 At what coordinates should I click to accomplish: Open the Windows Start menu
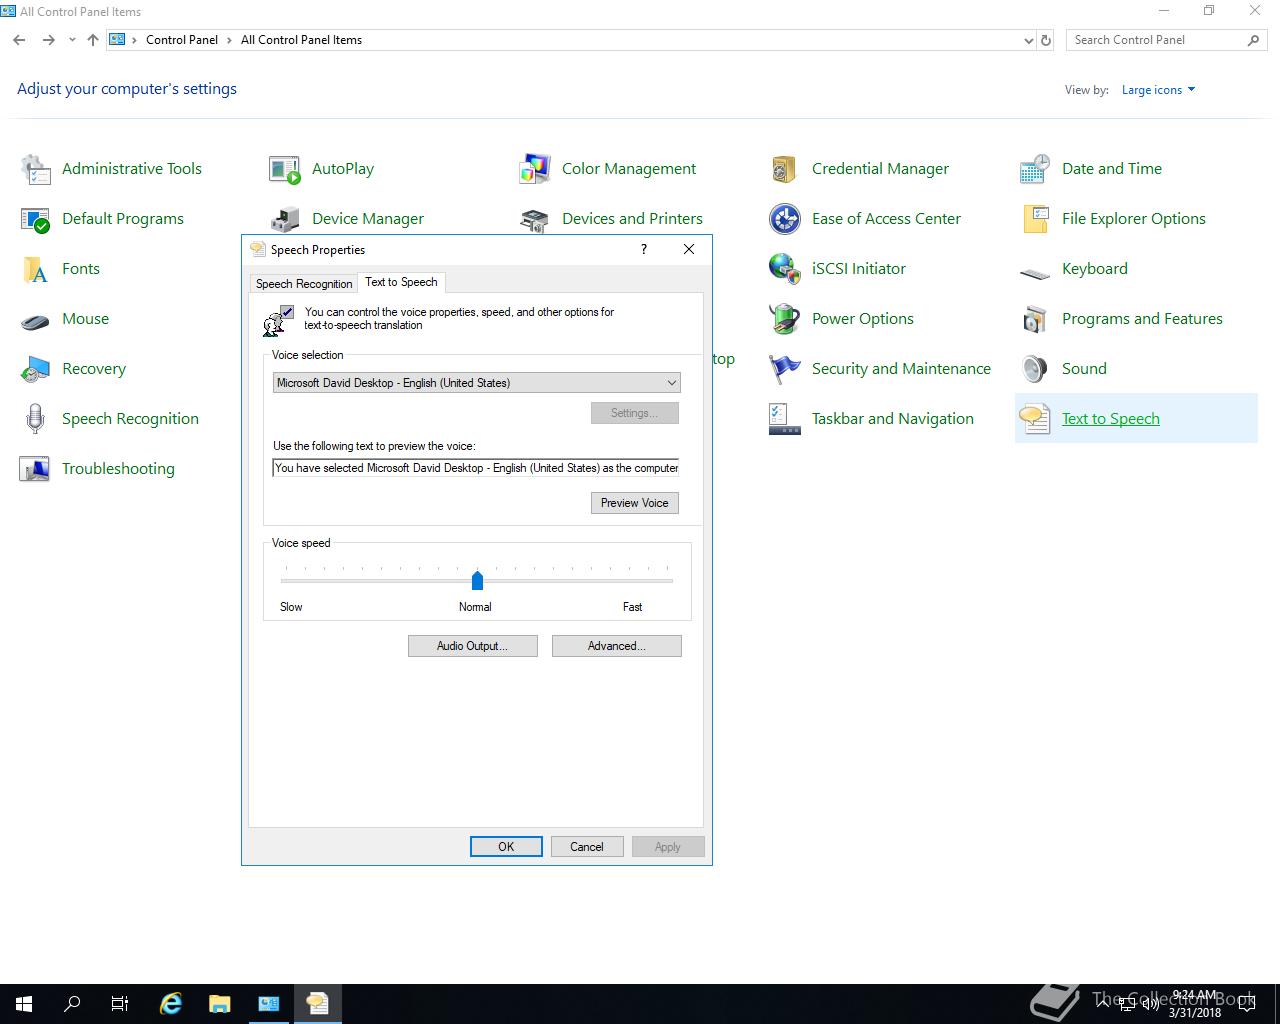click(x=24, y=1004)
